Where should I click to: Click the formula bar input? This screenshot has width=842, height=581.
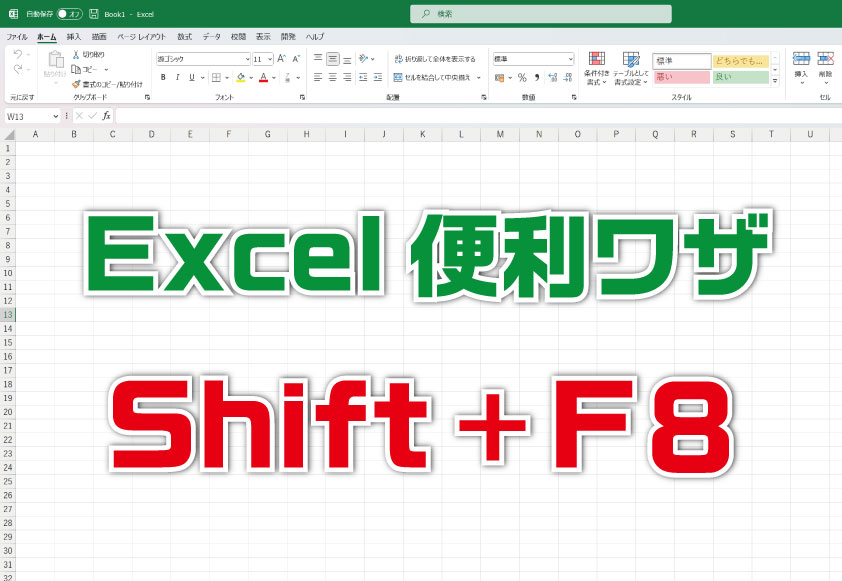(478, 115)
